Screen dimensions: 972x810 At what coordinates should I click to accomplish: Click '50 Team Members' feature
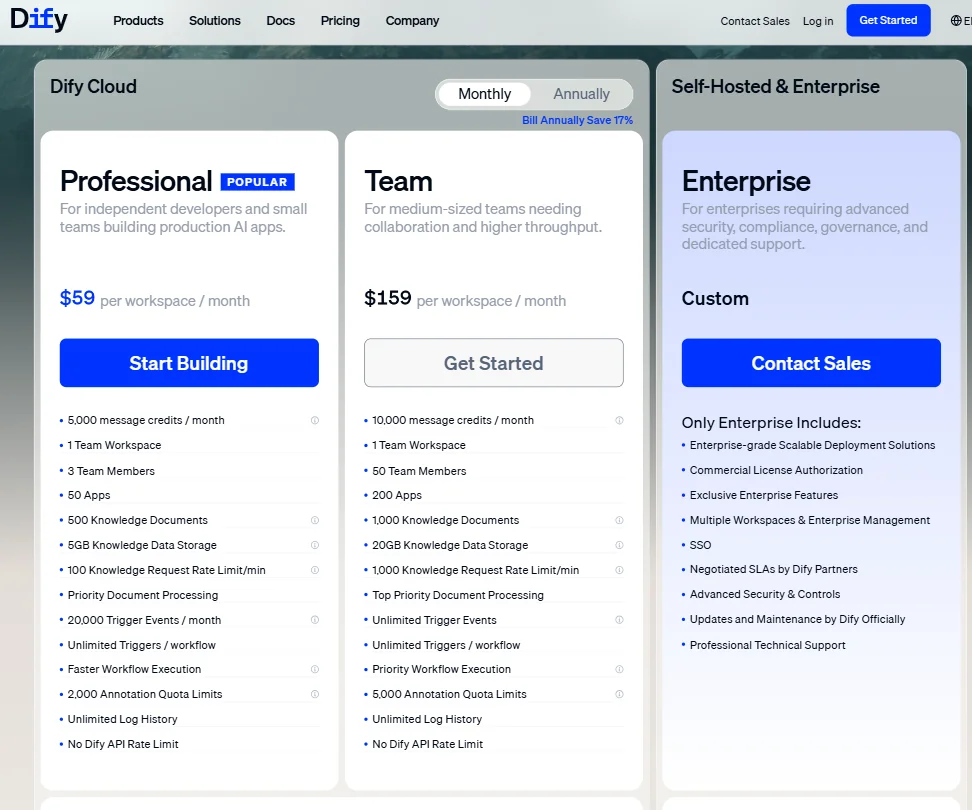click(x=419, y=471)
